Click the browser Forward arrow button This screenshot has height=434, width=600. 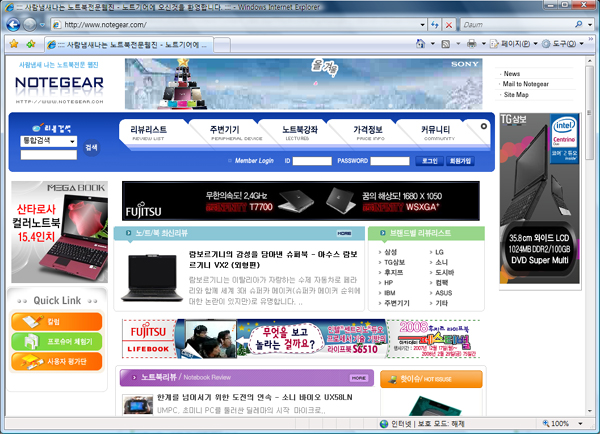click(x=30, y=25)
